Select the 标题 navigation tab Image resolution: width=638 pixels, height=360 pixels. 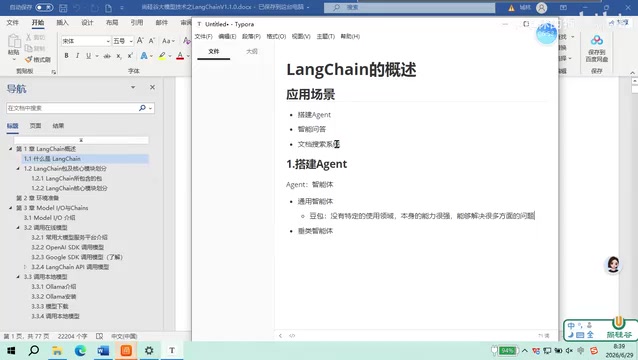pos(12,126)
